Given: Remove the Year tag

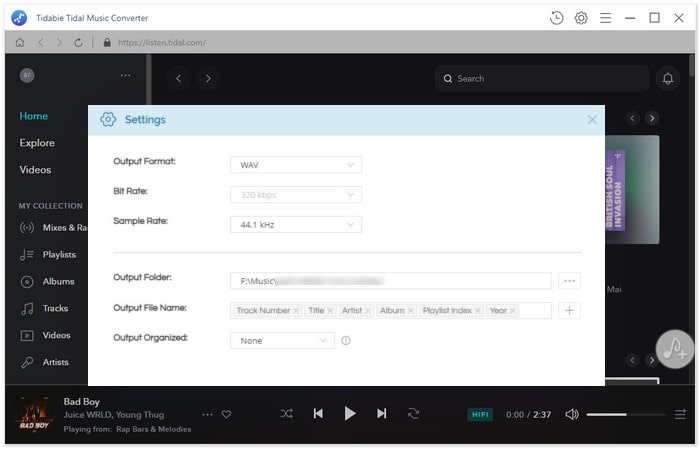Looking at the screenshot, I should (x=512, y=311).
